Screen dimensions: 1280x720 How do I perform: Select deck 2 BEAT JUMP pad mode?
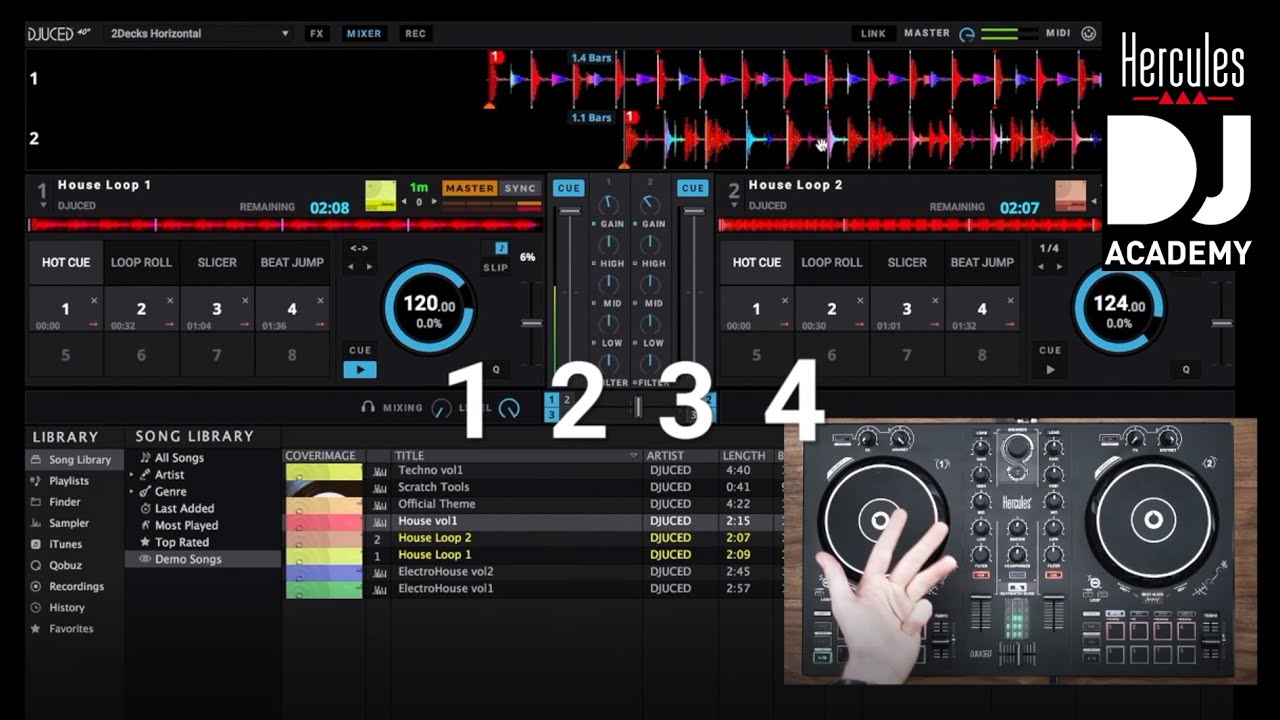pyautogui.click(x=982, y=262)
